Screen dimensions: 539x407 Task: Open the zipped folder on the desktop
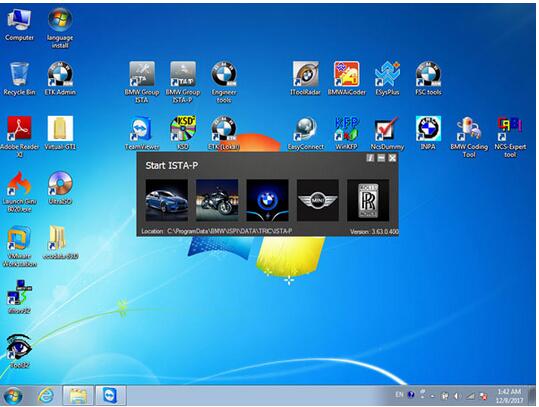coord(60,242)
